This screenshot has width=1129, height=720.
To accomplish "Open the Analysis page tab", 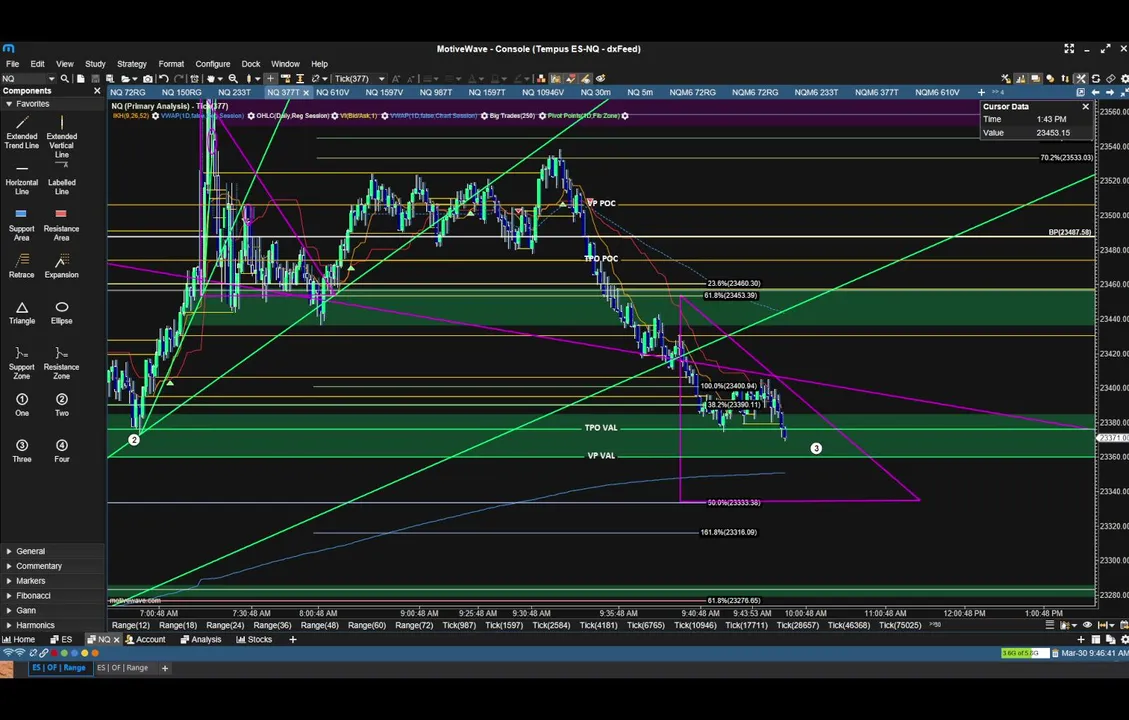I will coord(201,639).
